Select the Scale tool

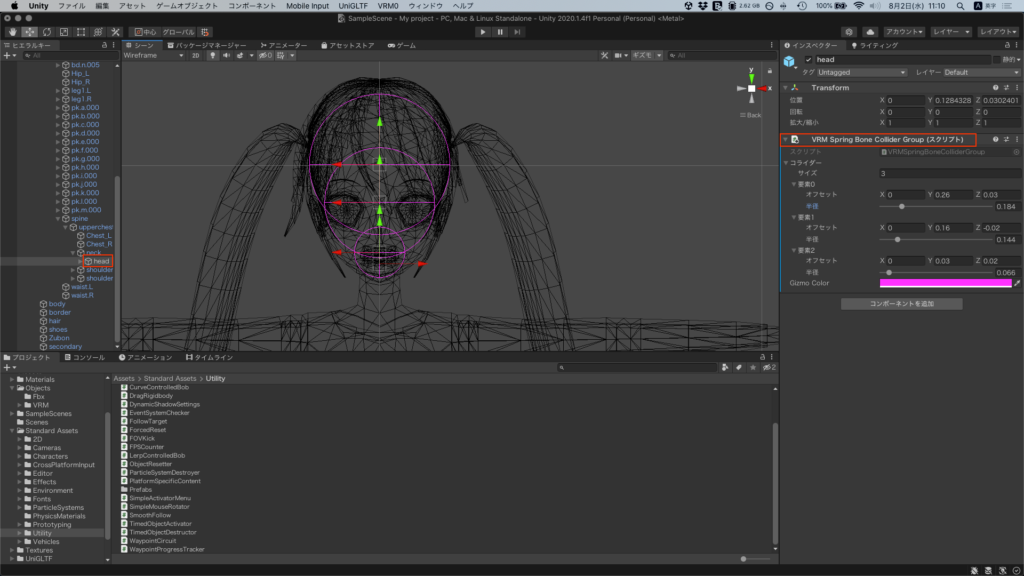[x=64, y=32]
